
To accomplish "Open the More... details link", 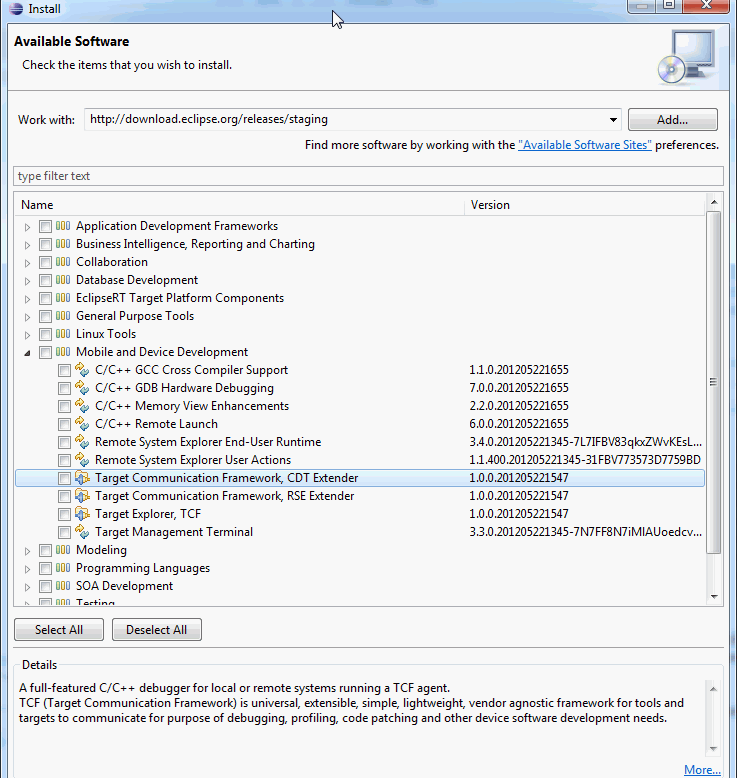I will 702,770.
